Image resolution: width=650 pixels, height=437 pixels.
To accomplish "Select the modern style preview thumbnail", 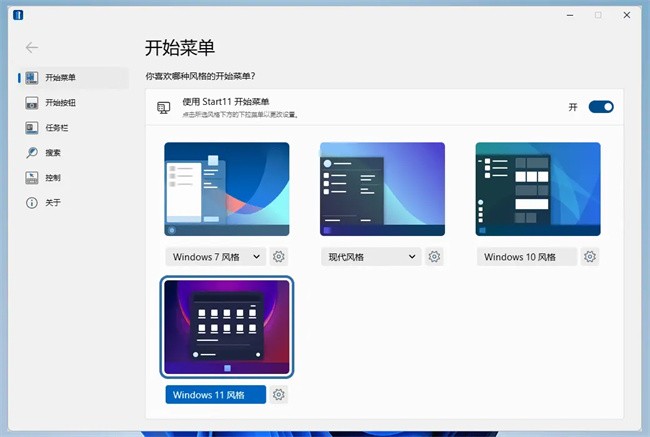I will pyautogui.click(x=382, y=189).
